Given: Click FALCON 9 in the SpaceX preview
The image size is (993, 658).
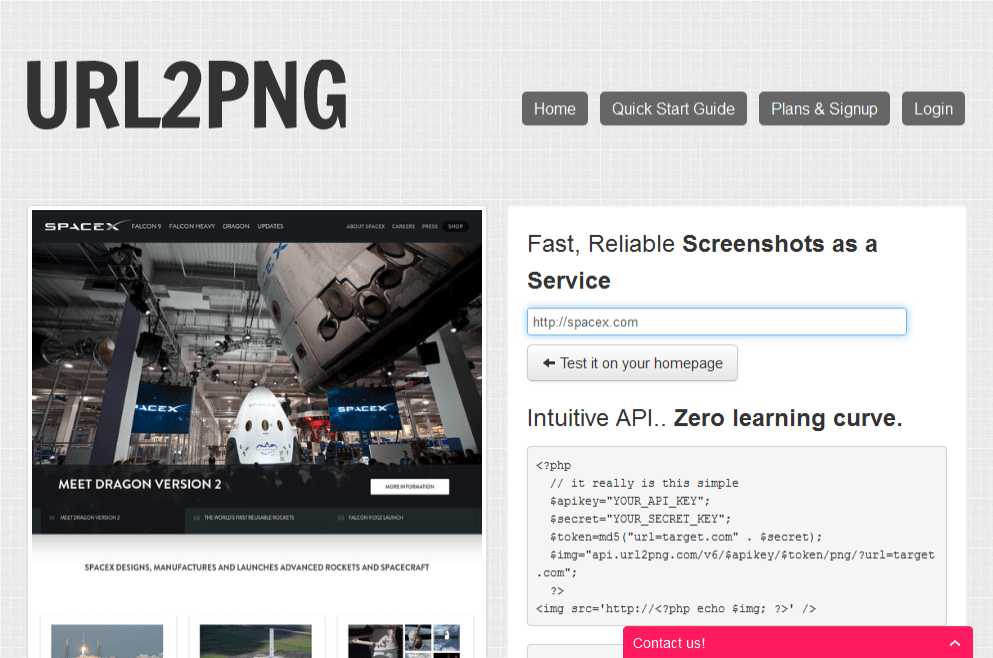Looking at the screenshot, I should (146, 226).
